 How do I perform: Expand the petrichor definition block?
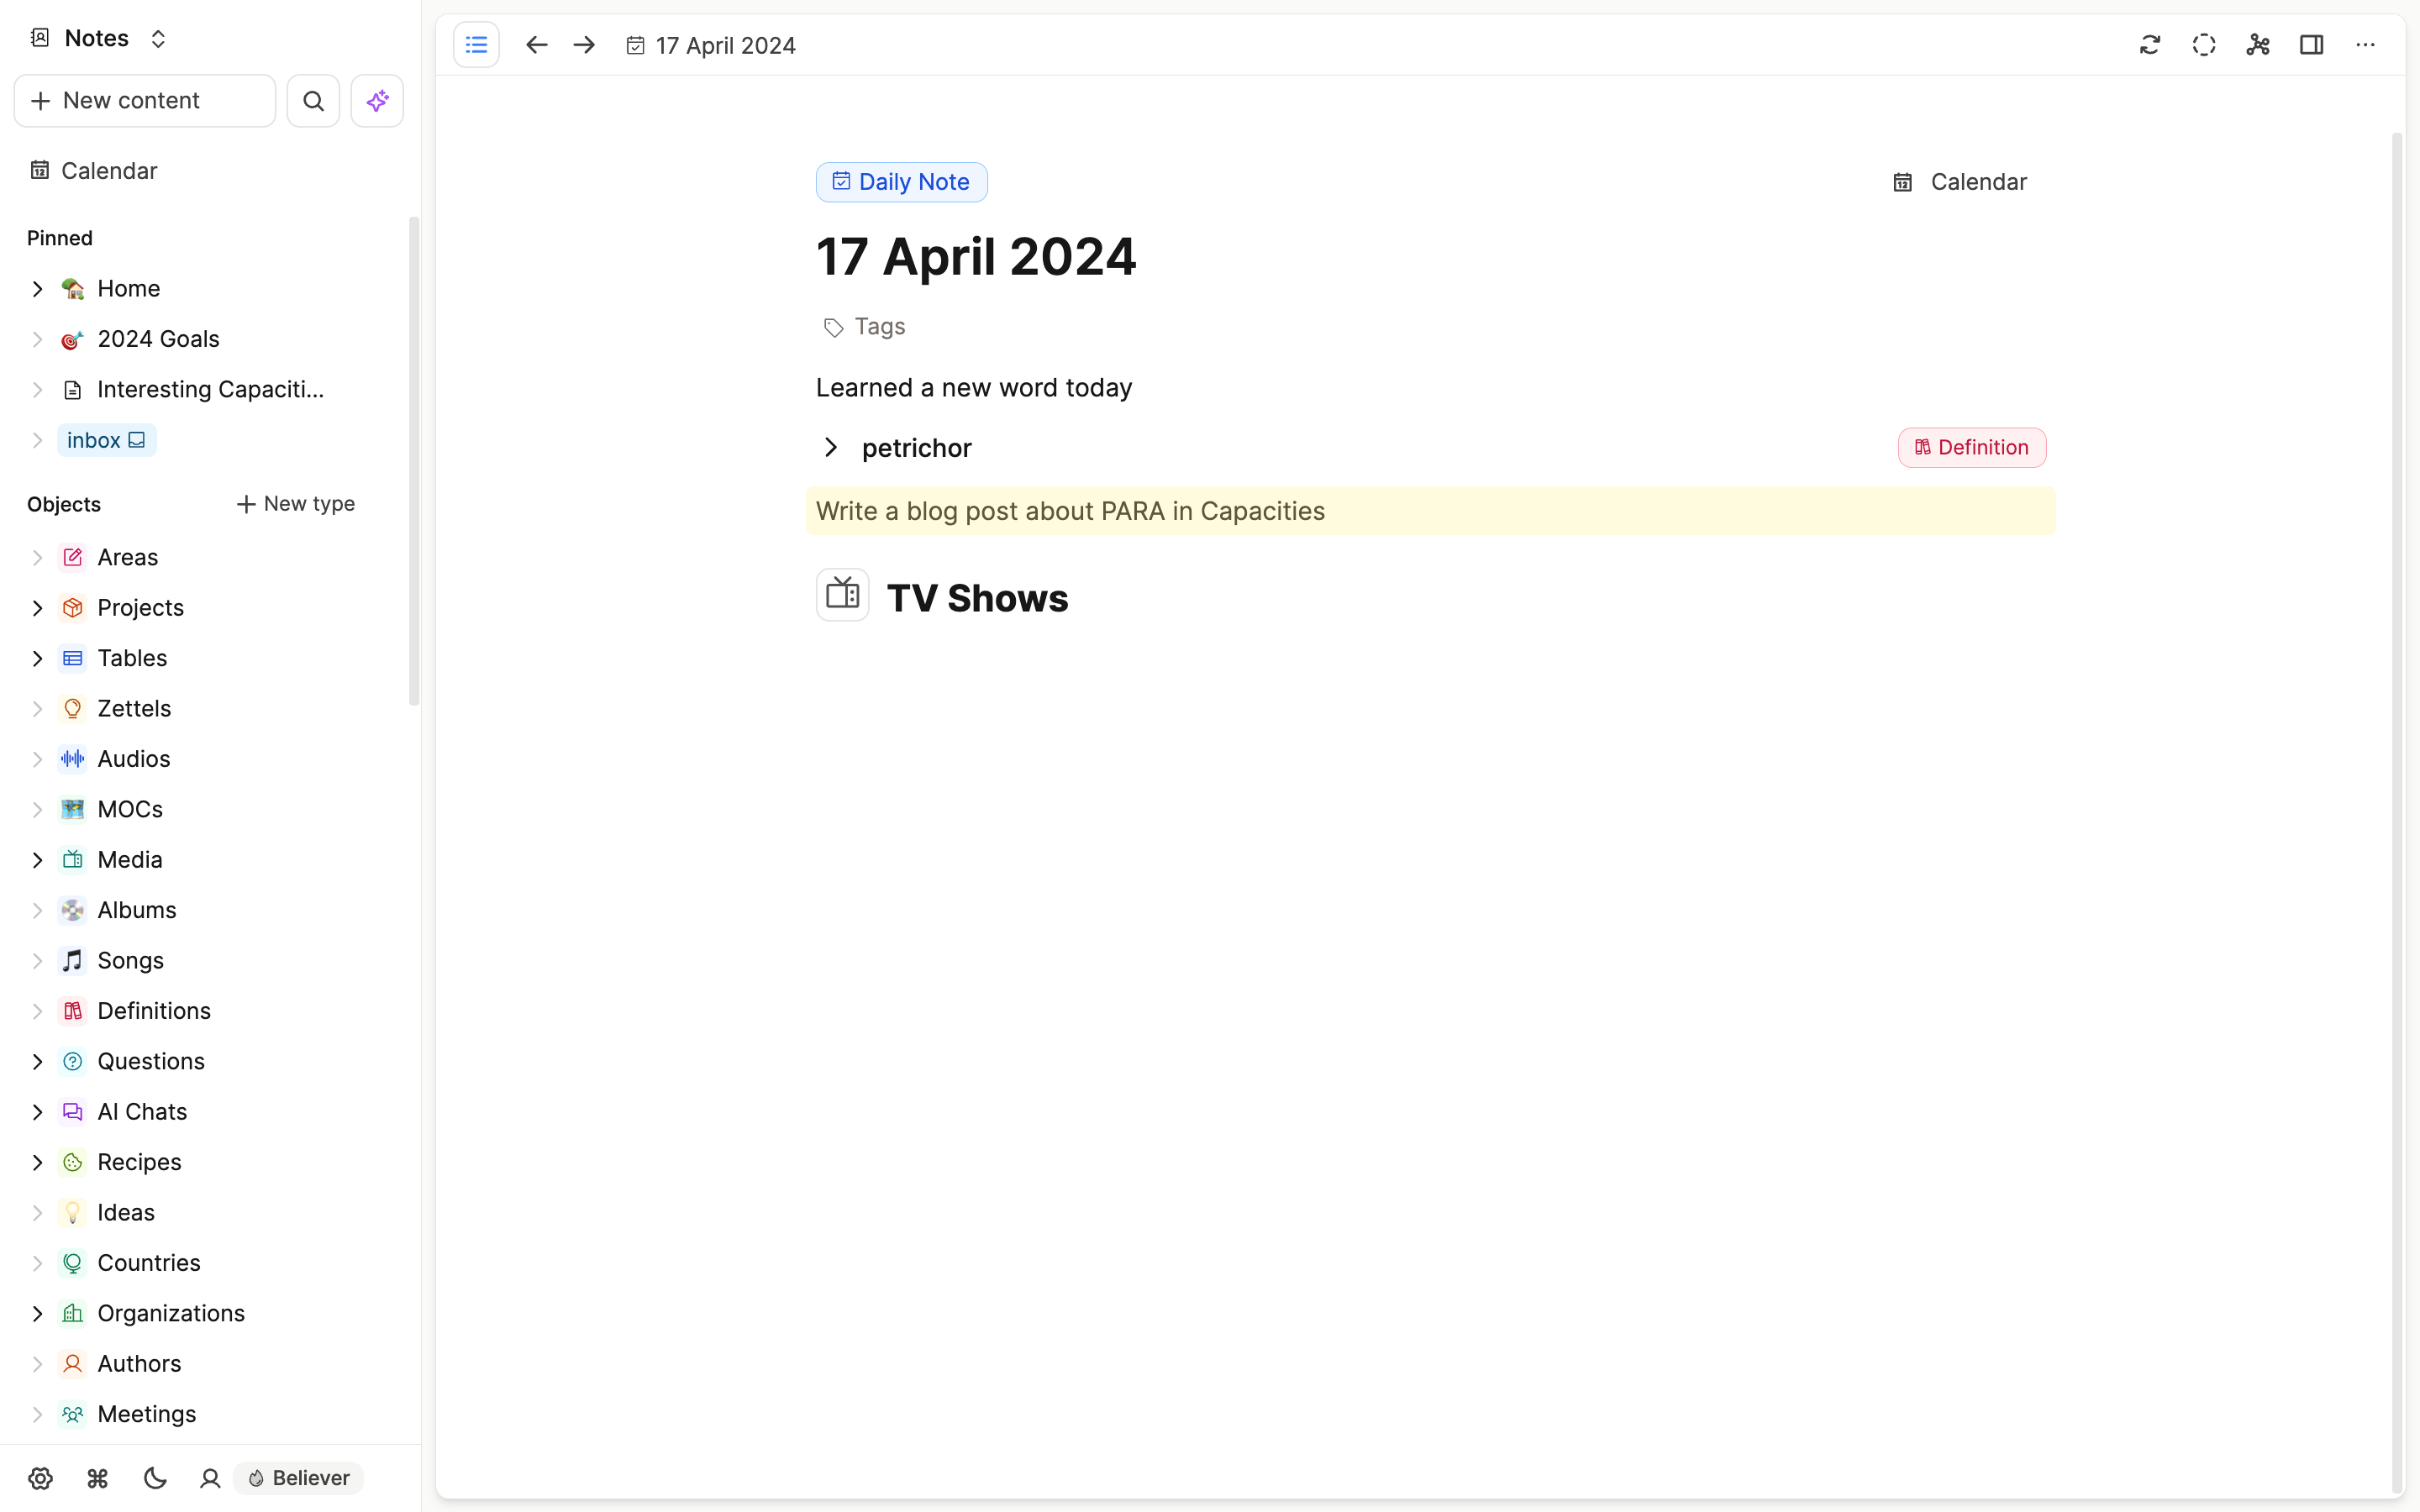coord(830,447)
